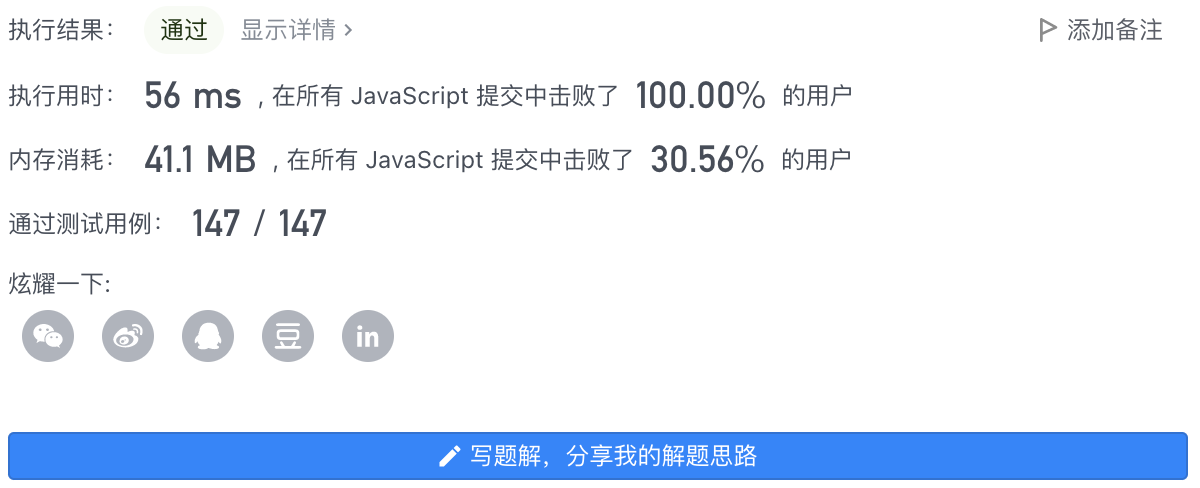Click the 炫耀一下 label
Image resolution: width=1200 pixels, height=488 pixels.
coord(60,284)
